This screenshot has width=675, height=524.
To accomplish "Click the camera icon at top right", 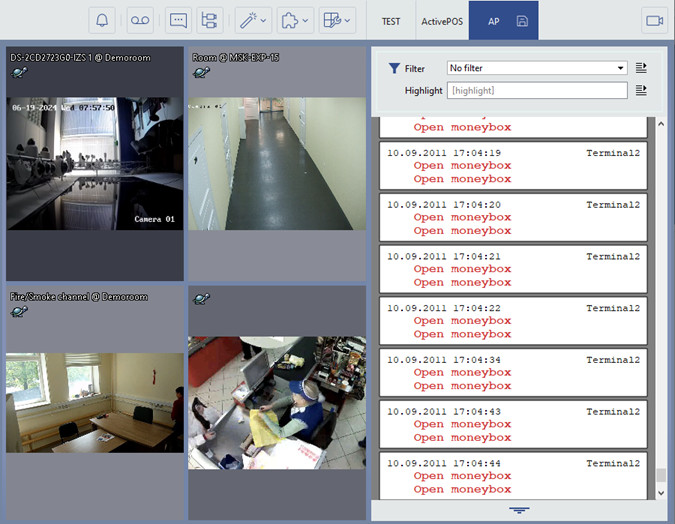I will pos(655,20).
